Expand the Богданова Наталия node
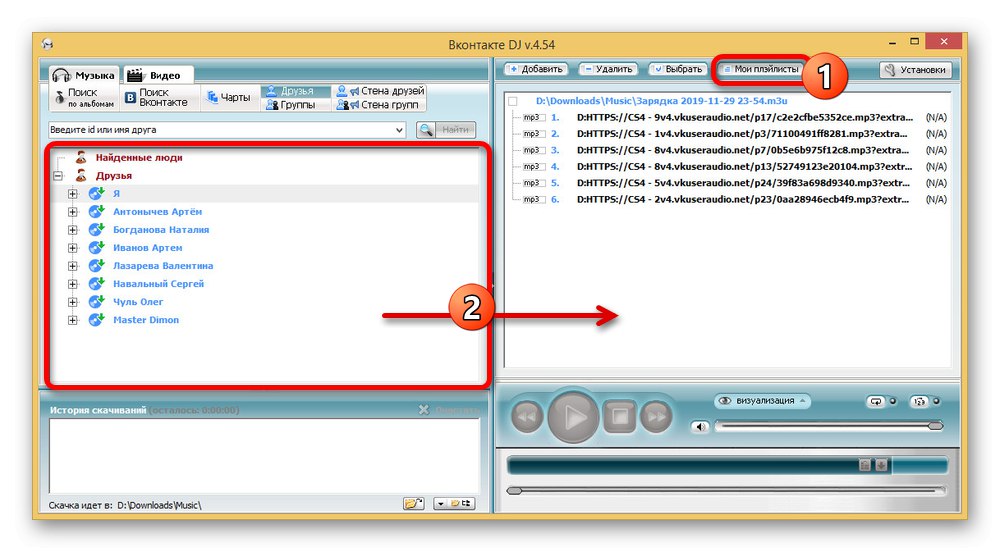Screen dimensions: 1000x552 tap(72, 229)
